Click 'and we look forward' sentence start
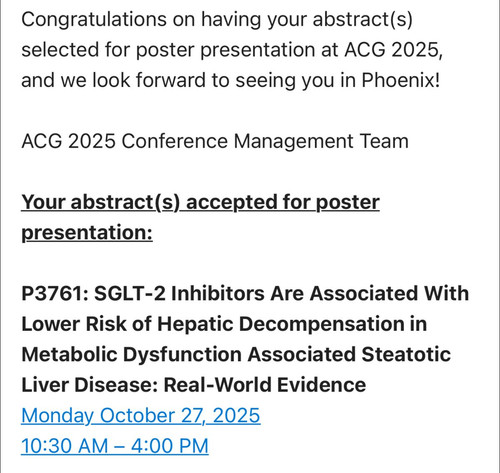 (114, 80)
